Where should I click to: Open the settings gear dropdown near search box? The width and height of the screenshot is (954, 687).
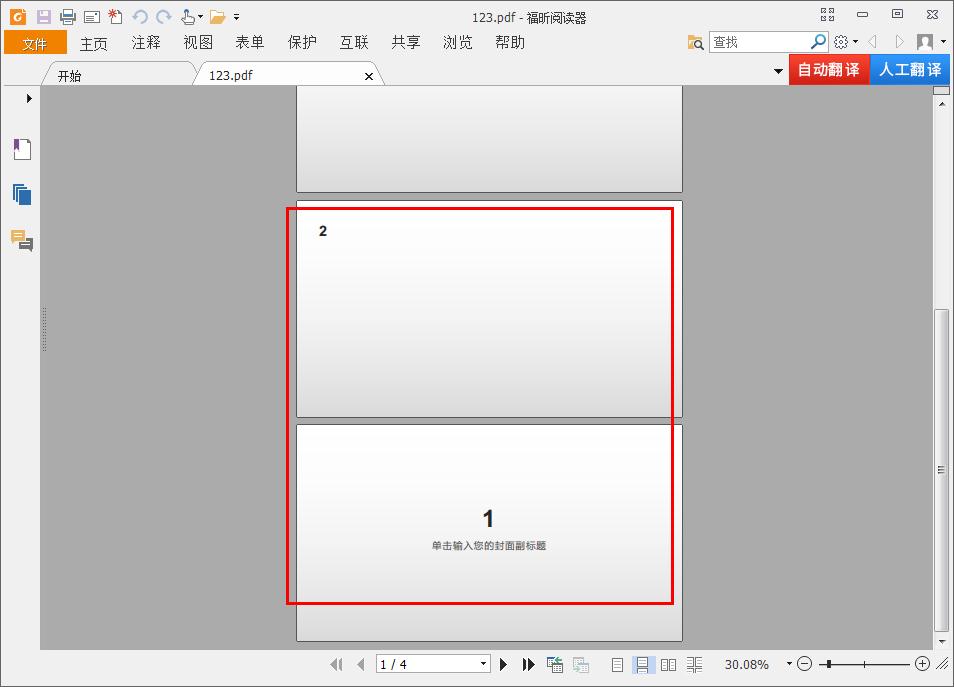843,41
